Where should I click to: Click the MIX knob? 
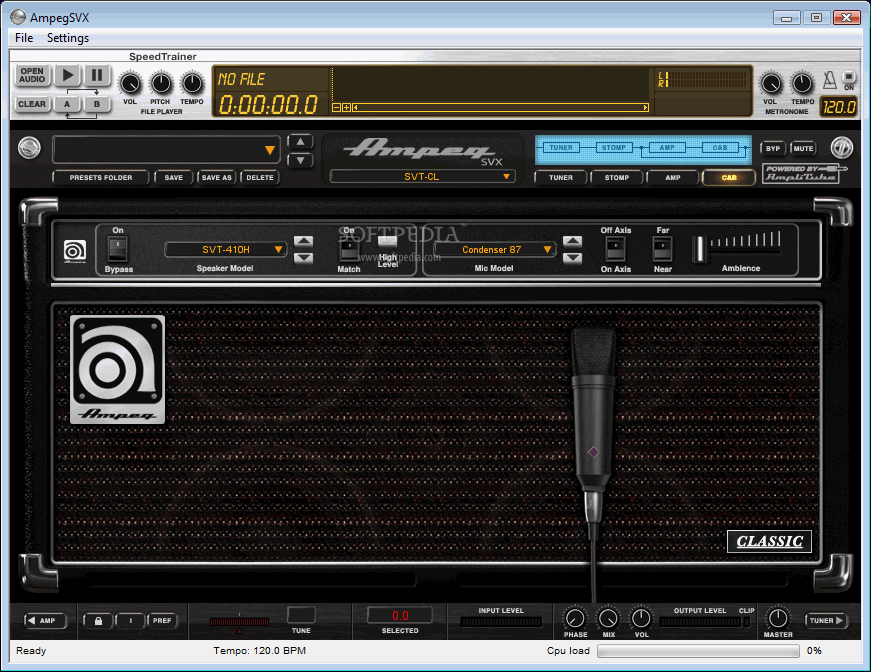coord(608,618)
